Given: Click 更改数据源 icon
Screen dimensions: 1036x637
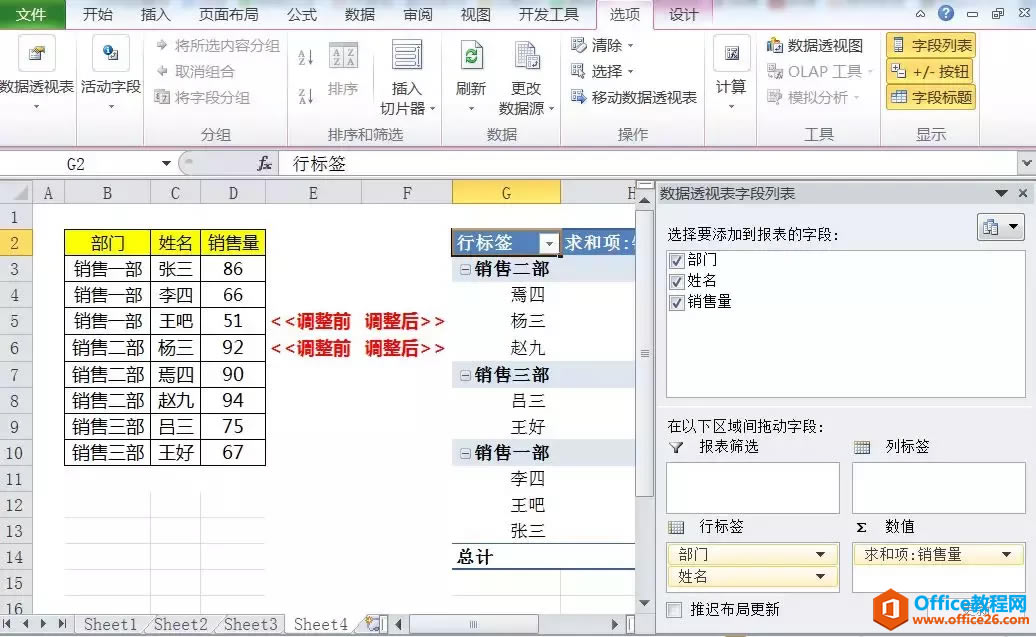Looking at the screenshot, I should [x=527, y=55].
